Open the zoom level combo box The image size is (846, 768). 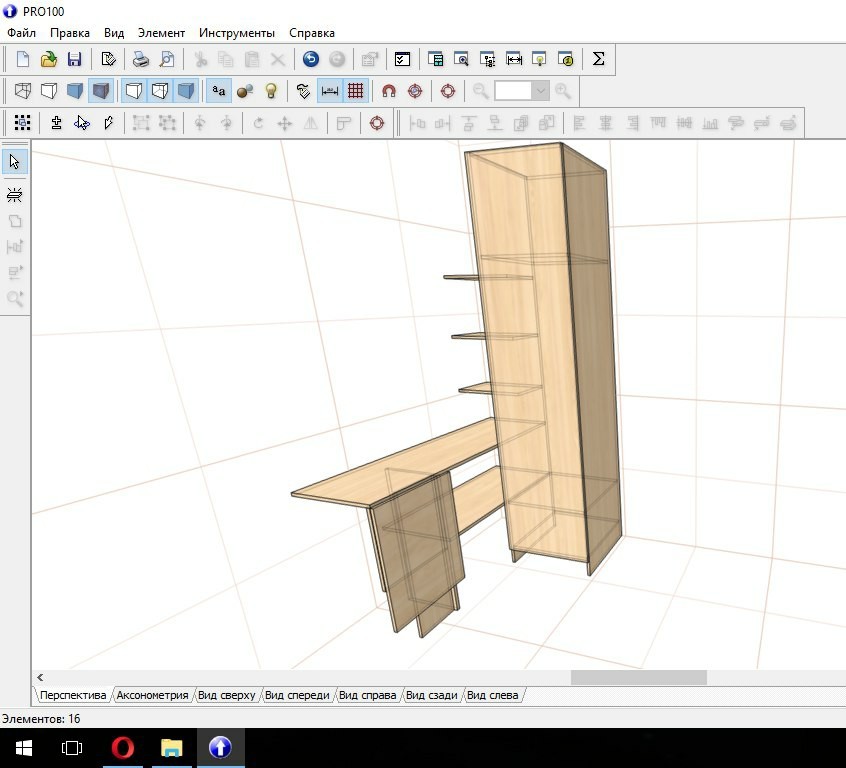522,91
